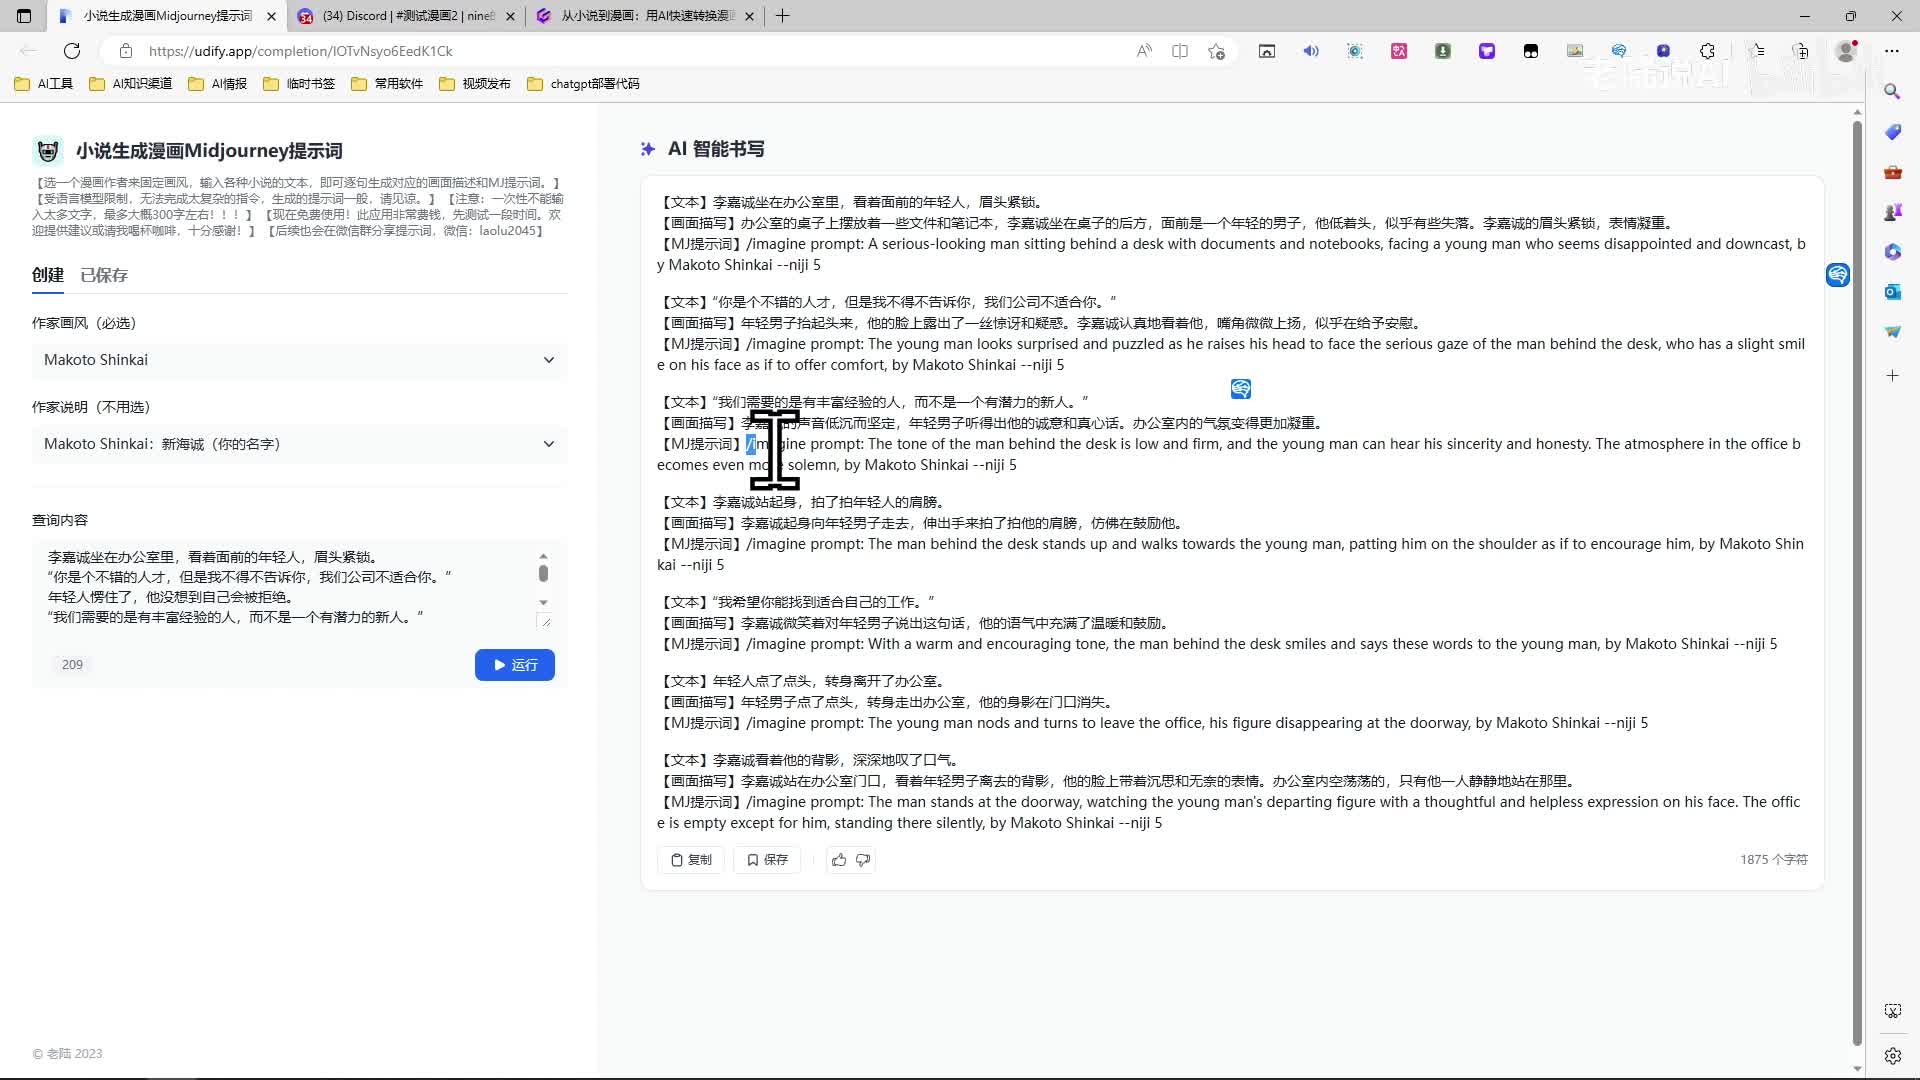The width and height of the screenshot is (1920, 1080).
Task: Click the 保存 save button
Action: 767,860
